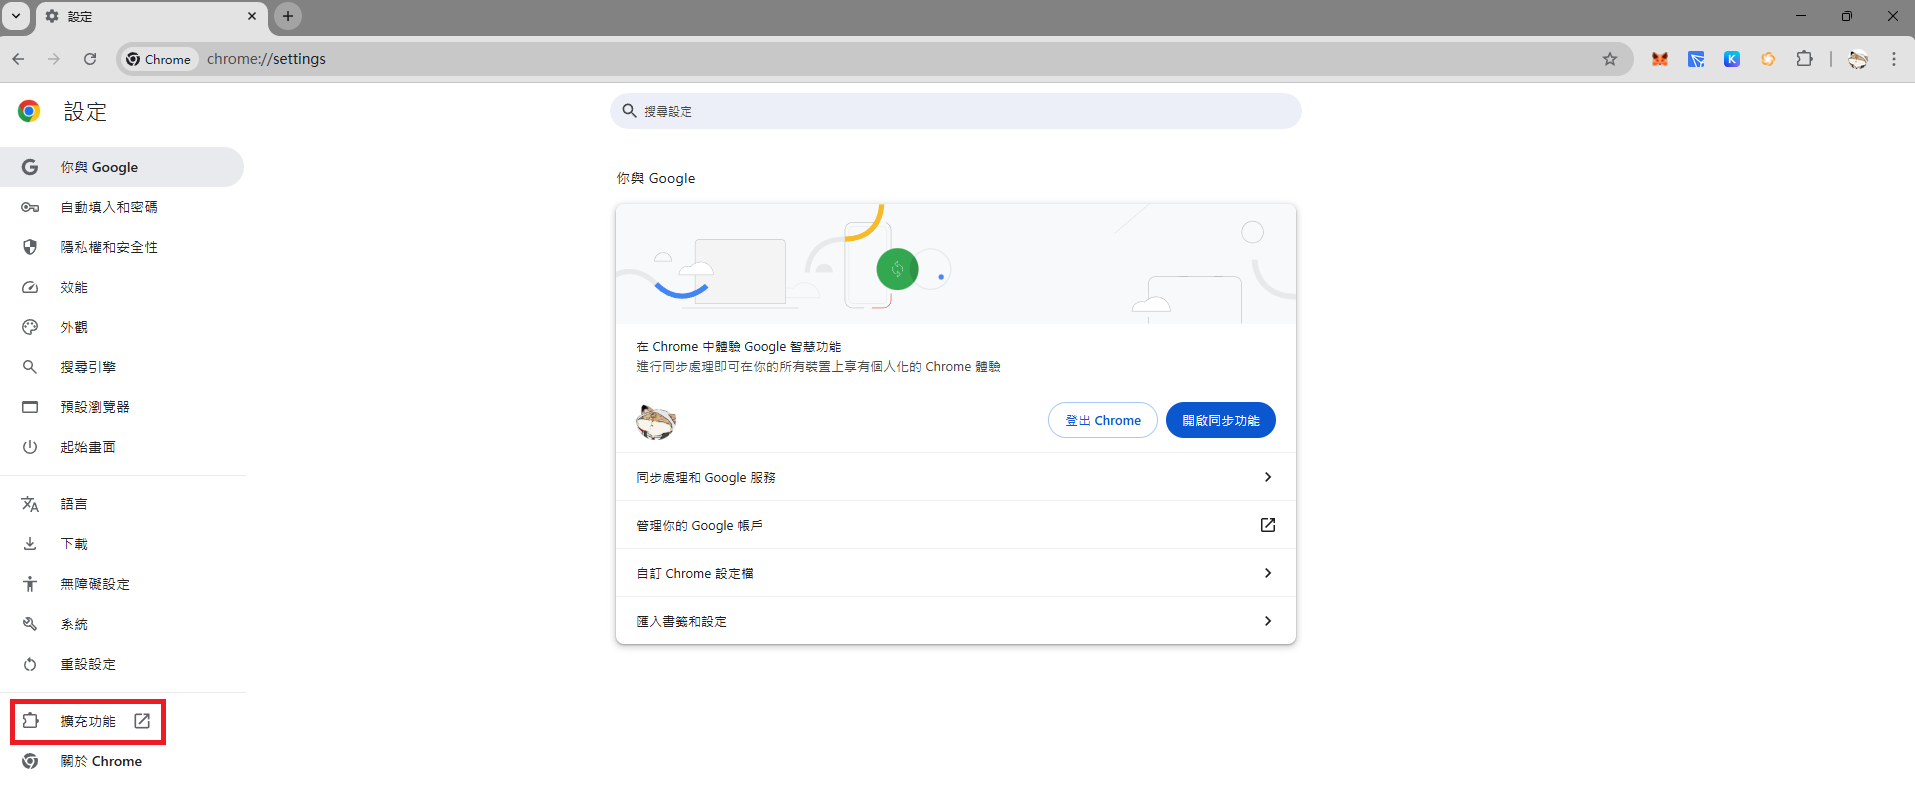1915x800 pixels.
Task: Click the key icon for autofill
Action: [x=30, y=207]
